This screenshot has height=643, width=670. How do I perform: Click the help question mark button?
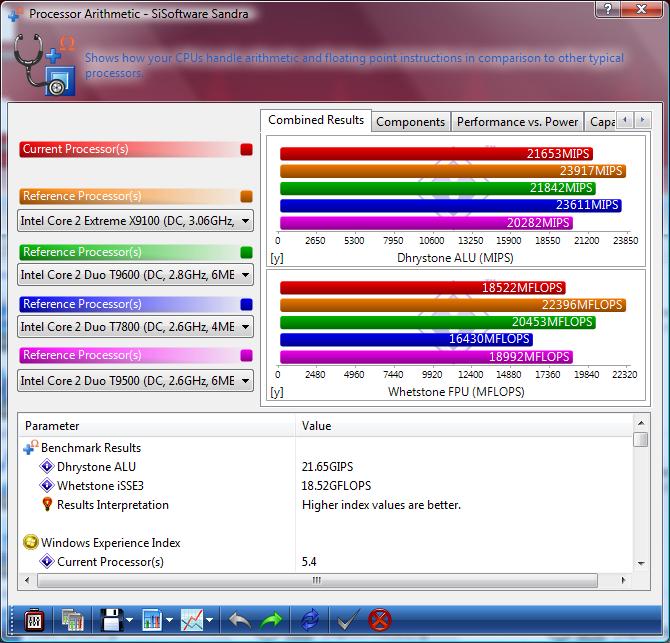[x=608, y=9]
